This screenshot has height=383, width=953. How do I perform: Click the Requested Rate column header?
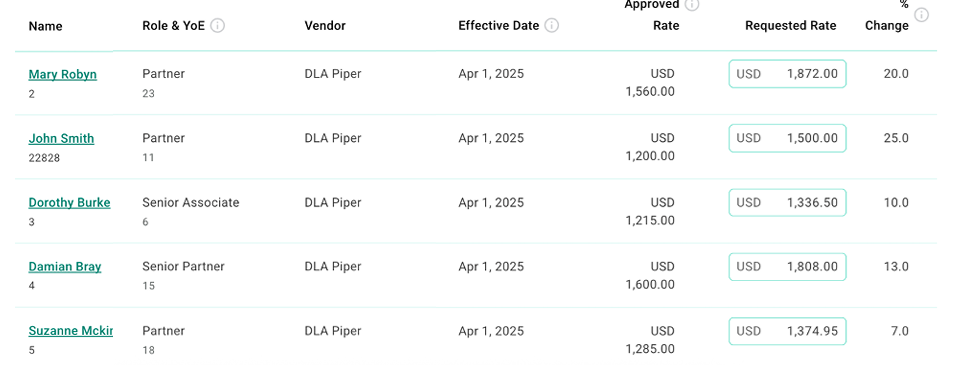[791, 26]
